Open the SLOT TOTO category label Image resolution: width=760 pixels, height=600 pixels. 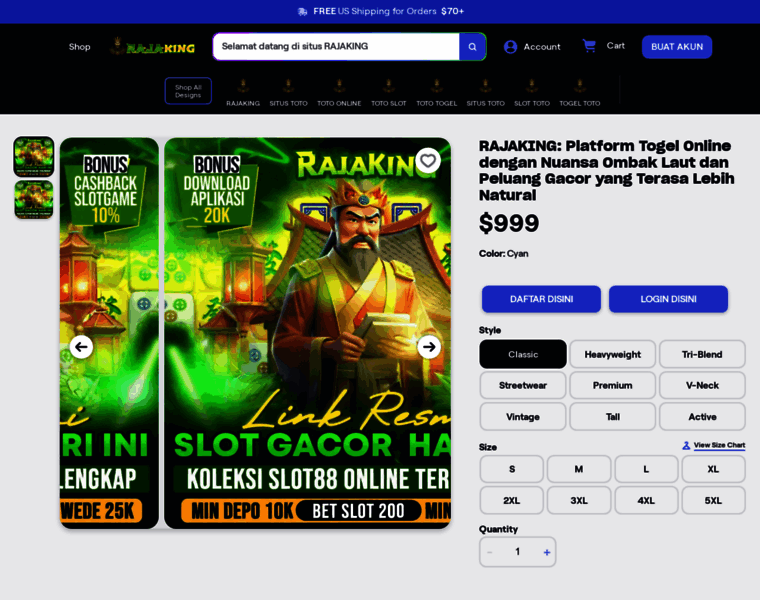pos(532,103)
